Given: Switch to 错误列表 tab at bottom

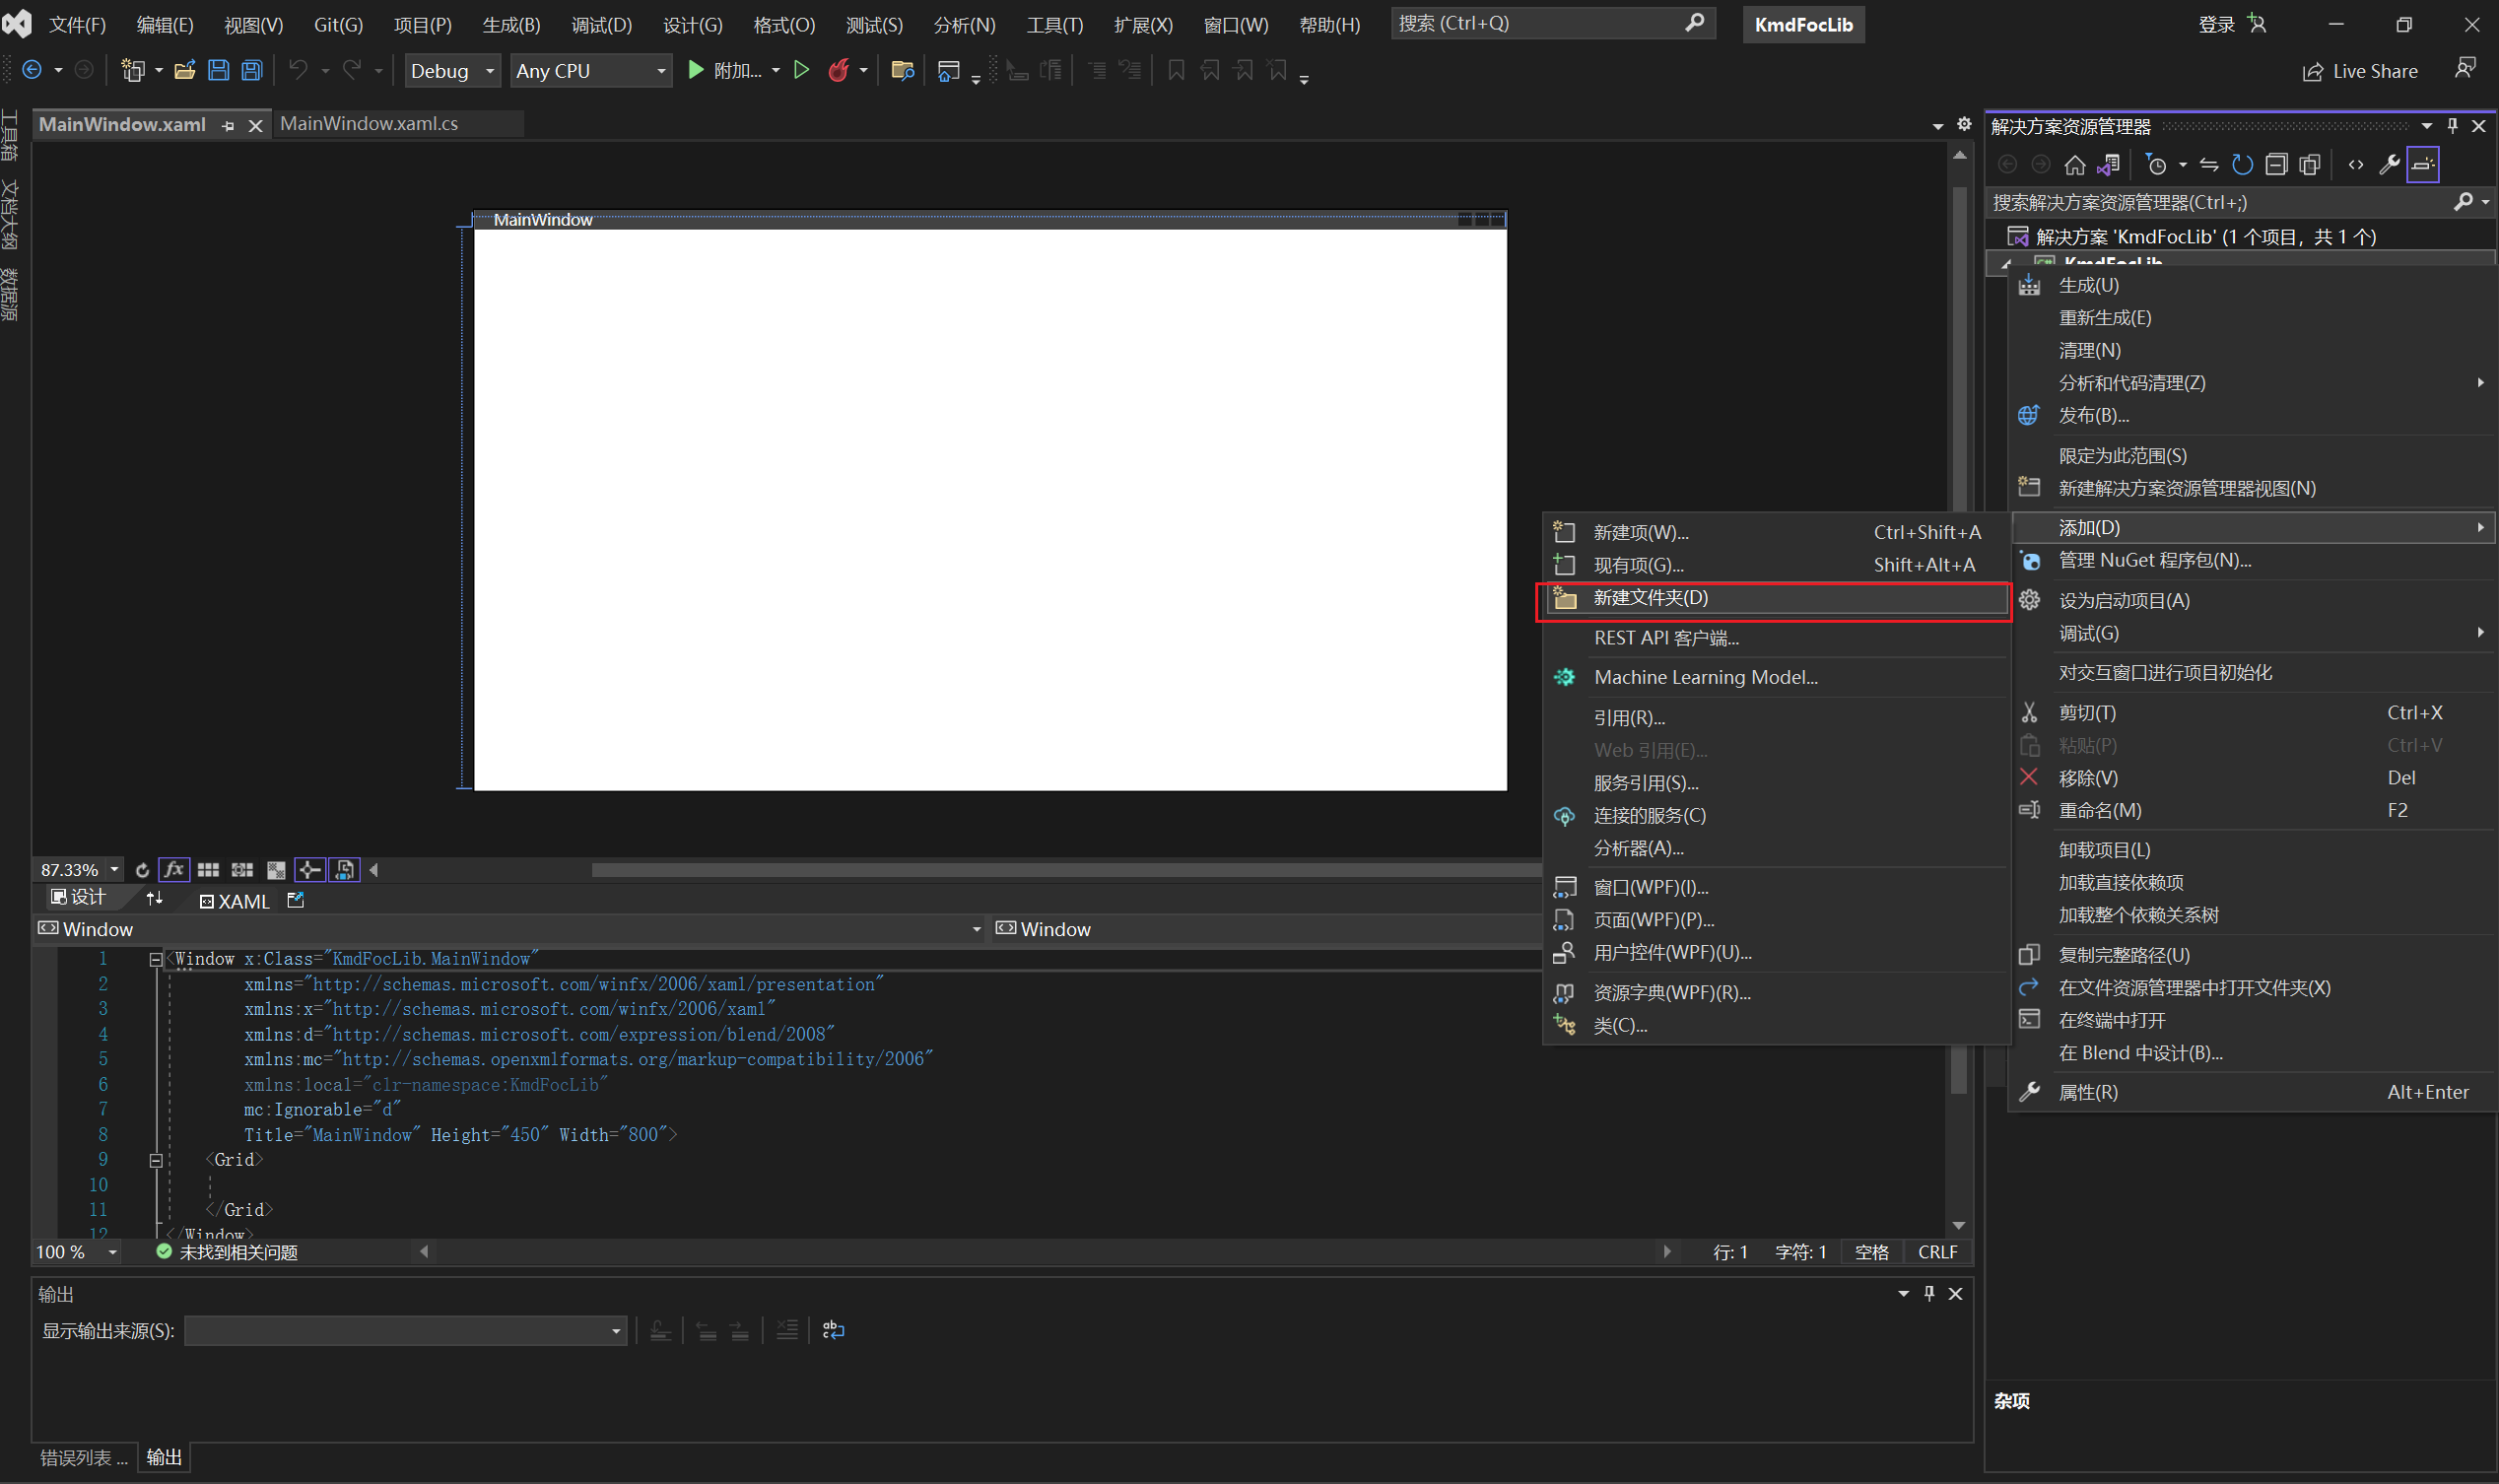Looking at the screenshot, I should pyautogui.click(x=84, y=1457).
